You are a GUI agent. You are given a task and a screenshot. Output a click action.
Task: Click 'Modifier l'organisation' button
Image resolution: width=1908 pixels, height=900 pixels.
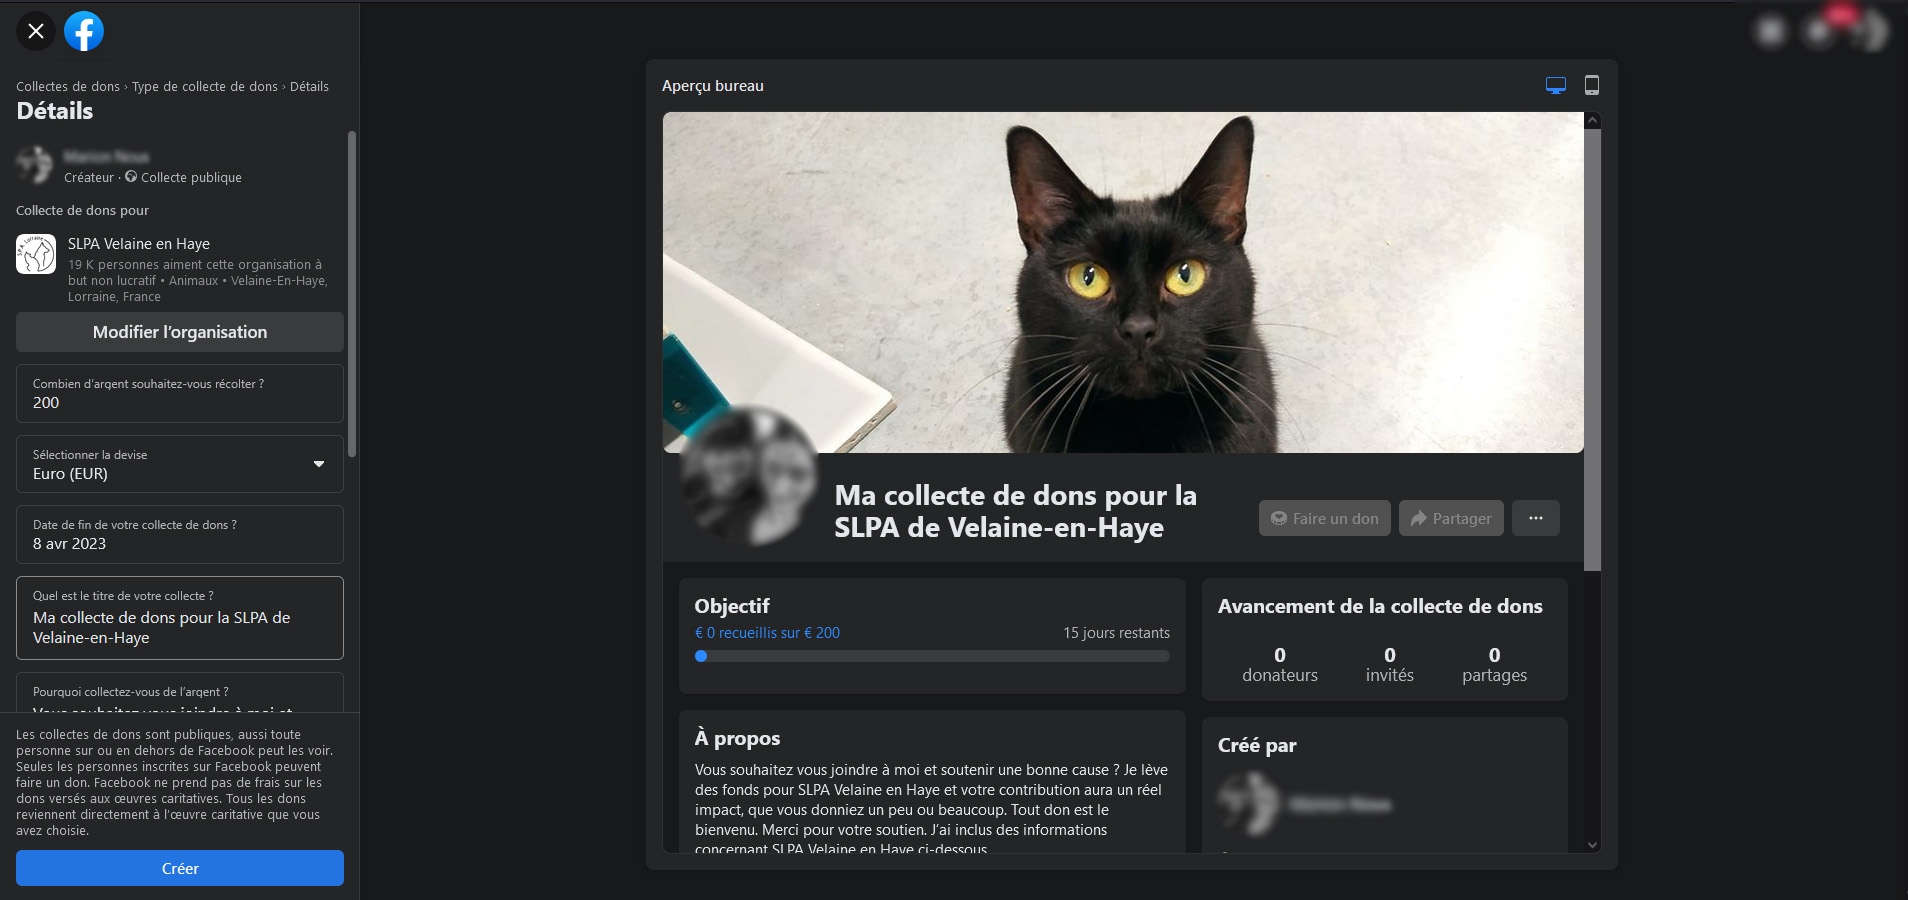[180, 332]
